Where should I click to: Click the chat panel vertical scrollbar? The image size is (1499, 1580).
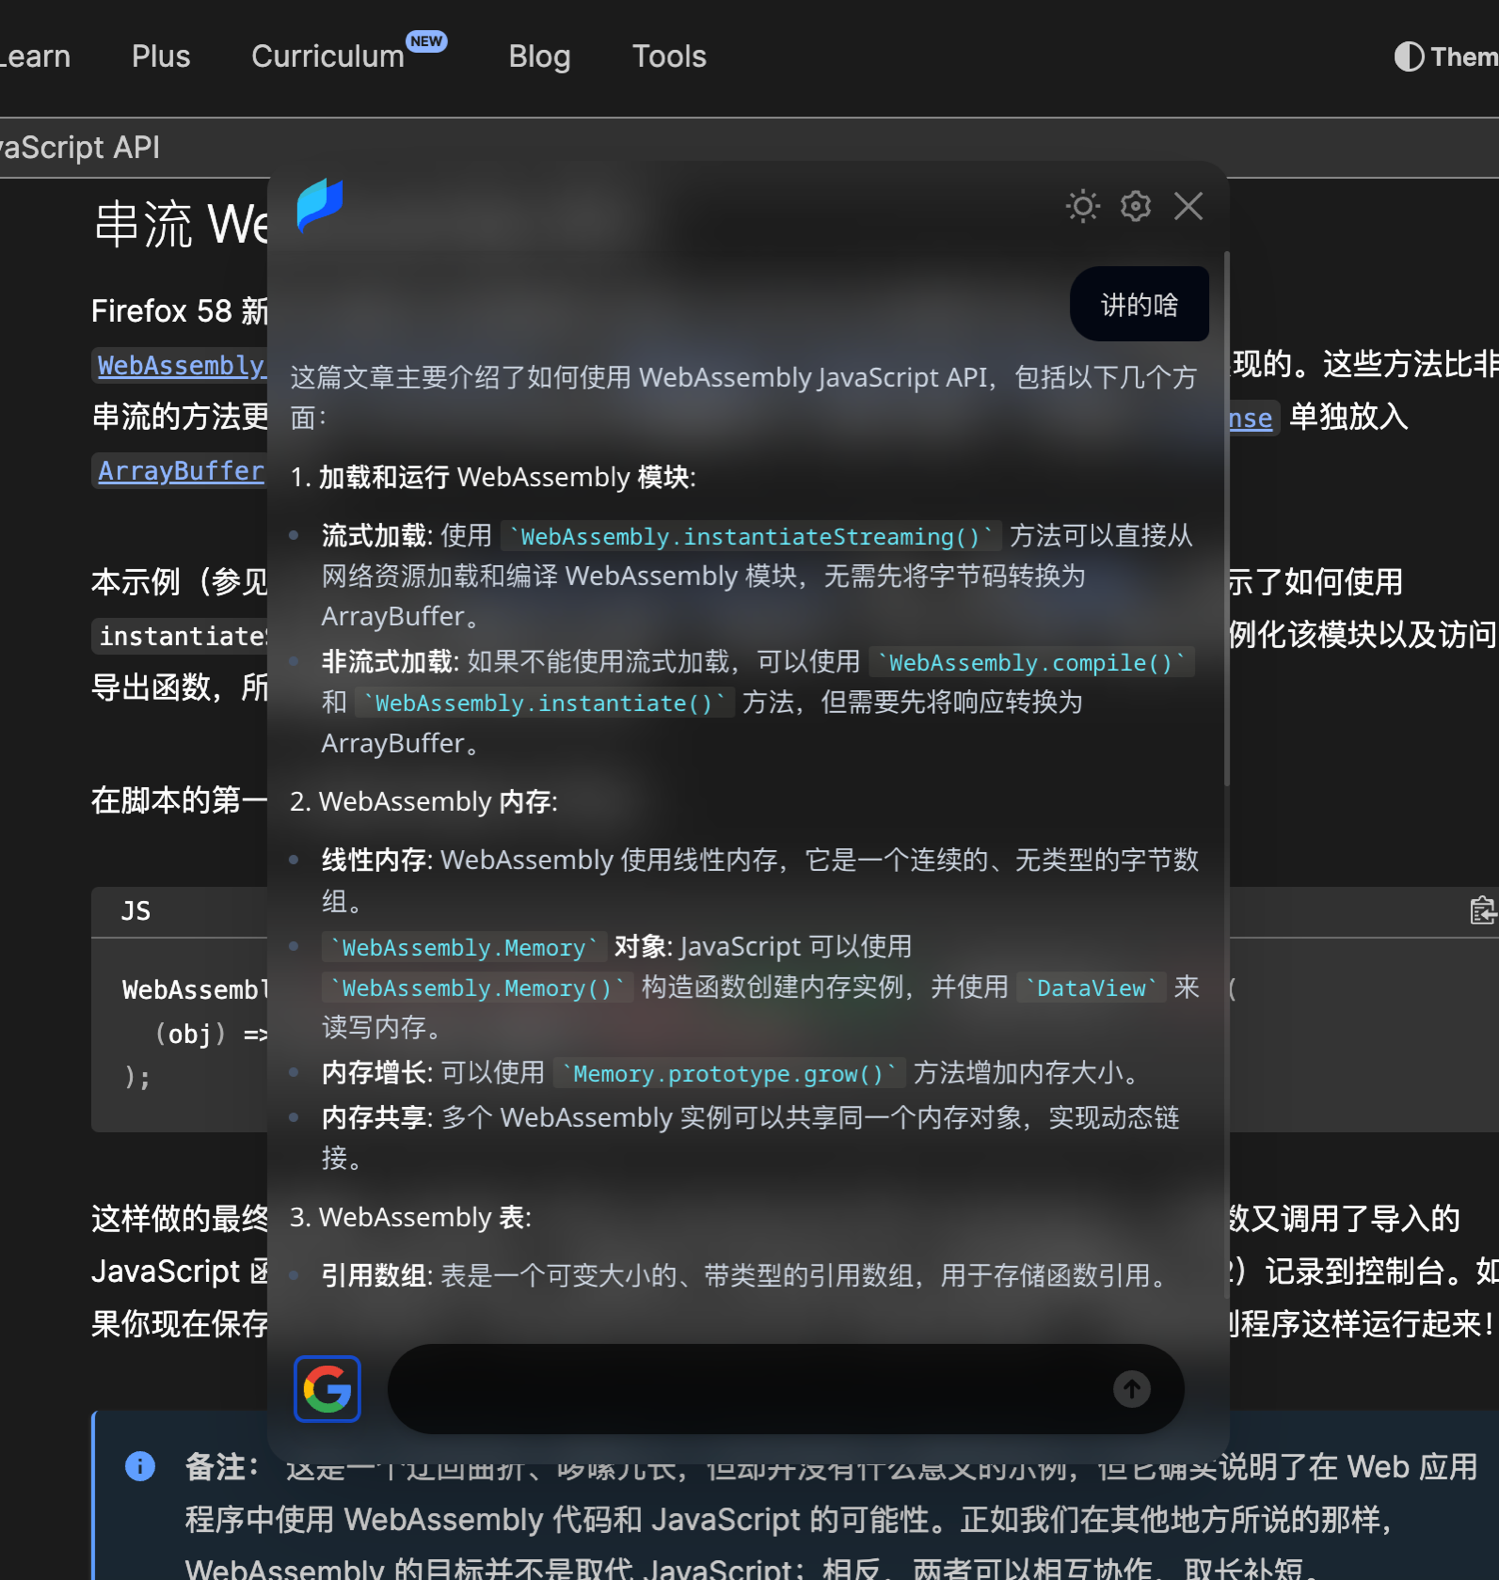1226,520
